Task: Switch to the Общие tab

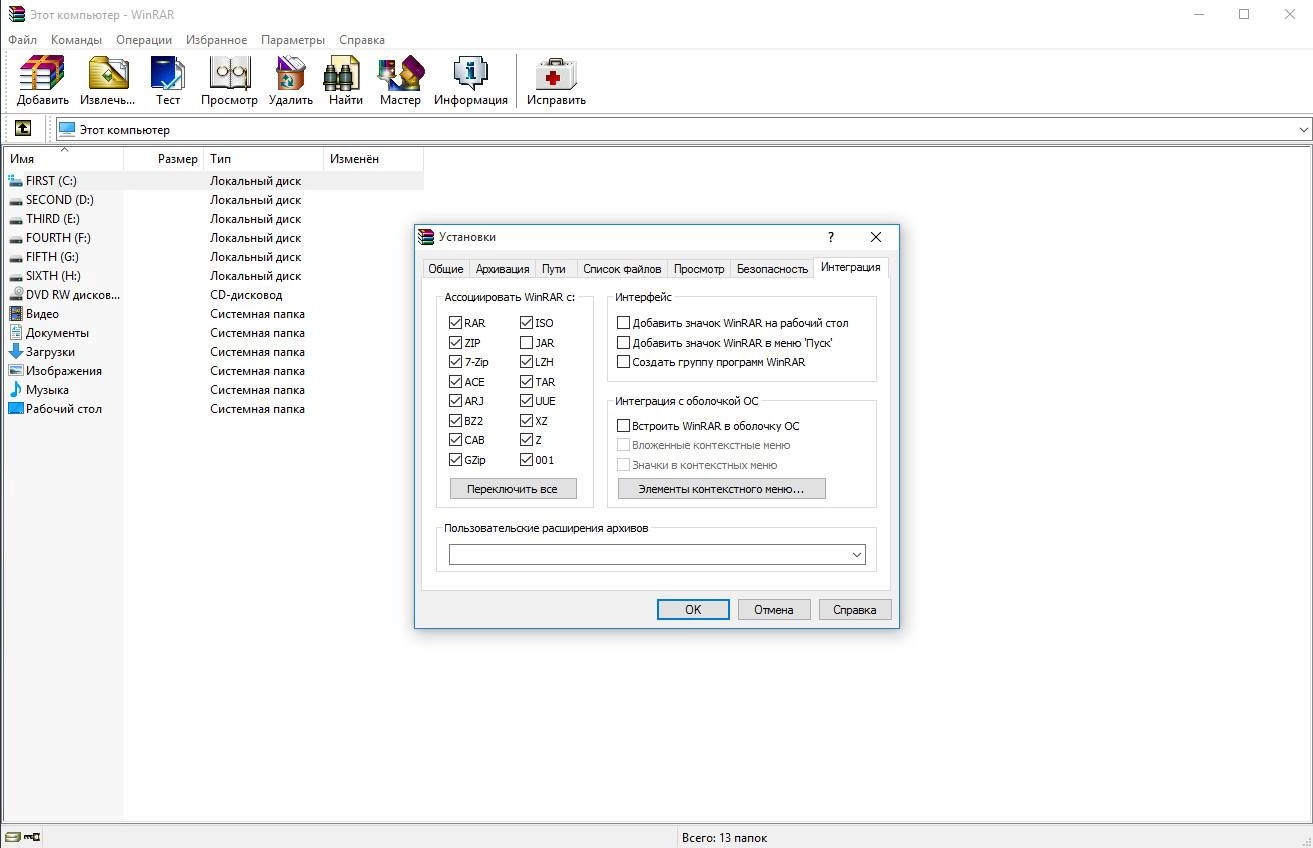Action: pyautogui.click(x=446, y=269)
